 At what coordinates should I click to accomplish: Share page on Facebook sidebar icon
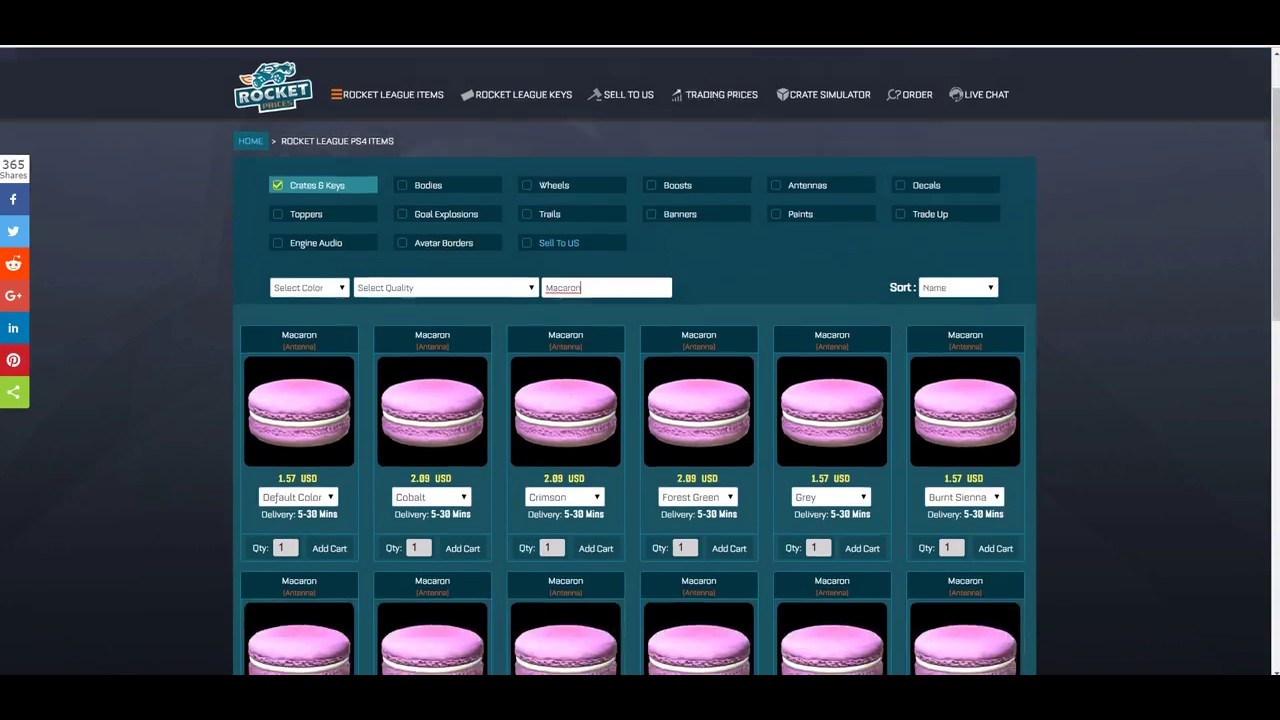point(14,200)
